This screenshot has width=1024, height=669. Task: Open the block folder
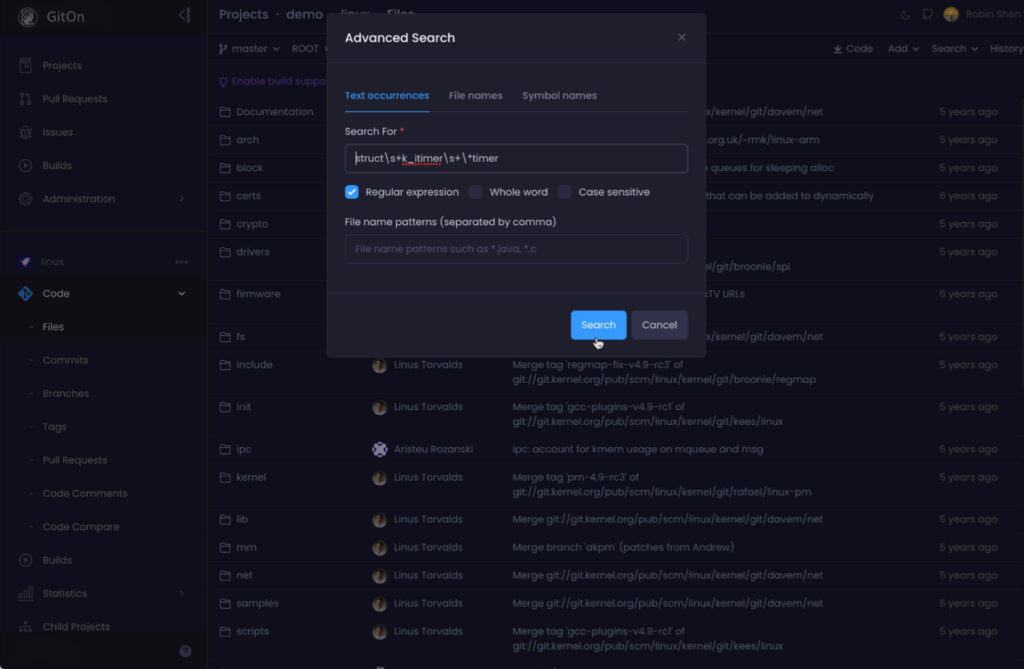249,168
